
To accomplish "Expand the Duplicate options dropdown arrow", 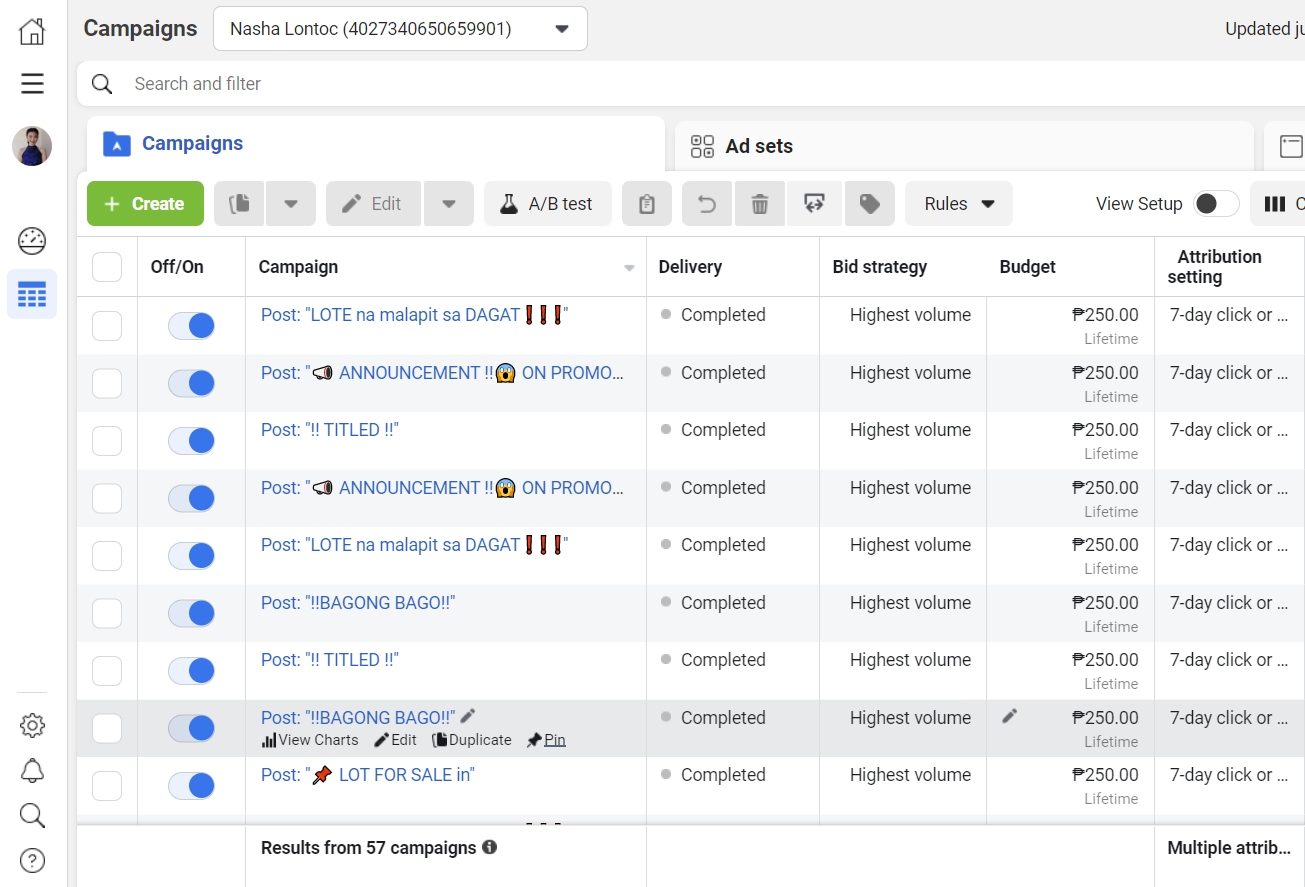I will point(291,204).
